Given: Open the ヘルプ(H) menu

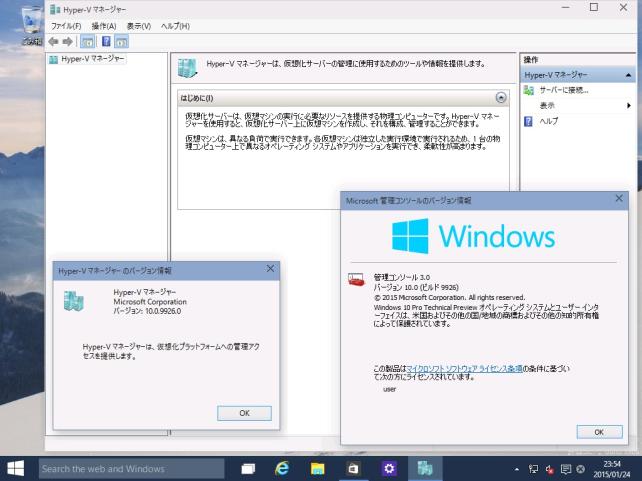Looking at the screenshot, I should 175,26.
